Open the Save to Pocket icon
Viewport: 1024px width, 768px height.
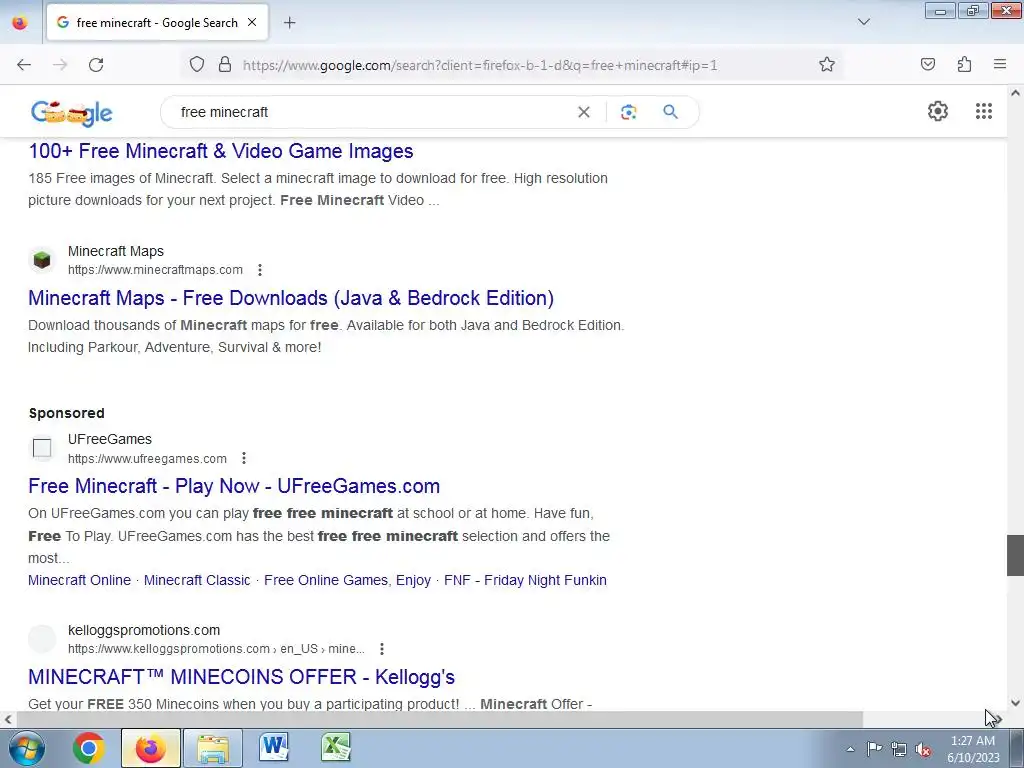point(927,64)
